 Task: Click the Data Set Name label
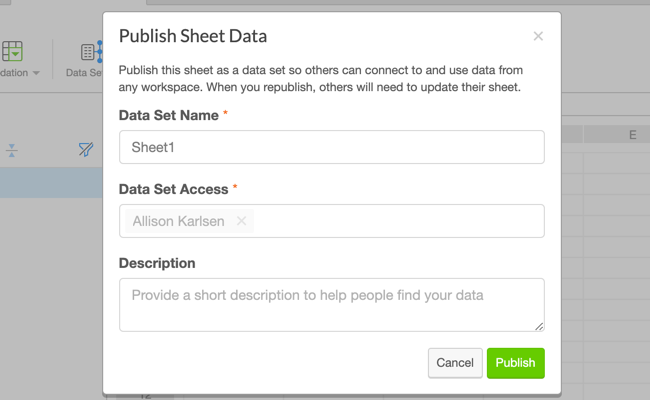[168, 115]
